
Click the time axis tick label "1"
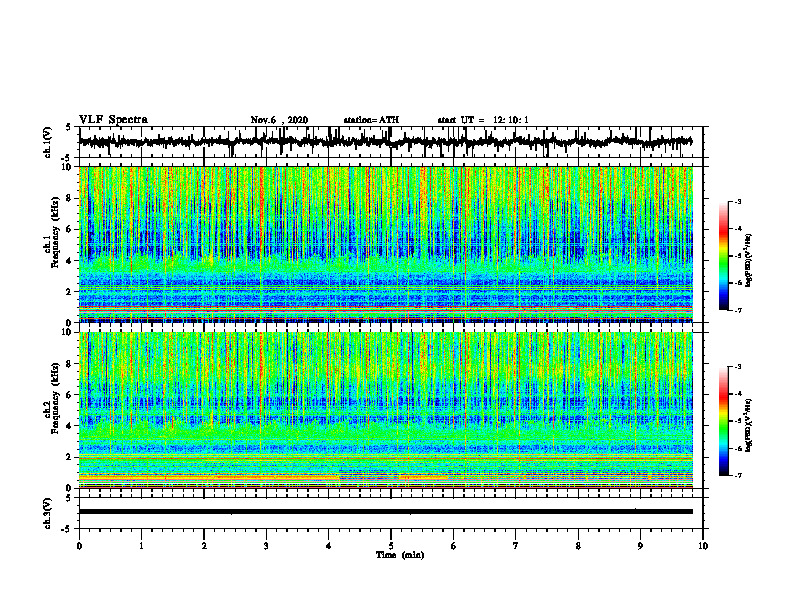click(x=141, y=546)
